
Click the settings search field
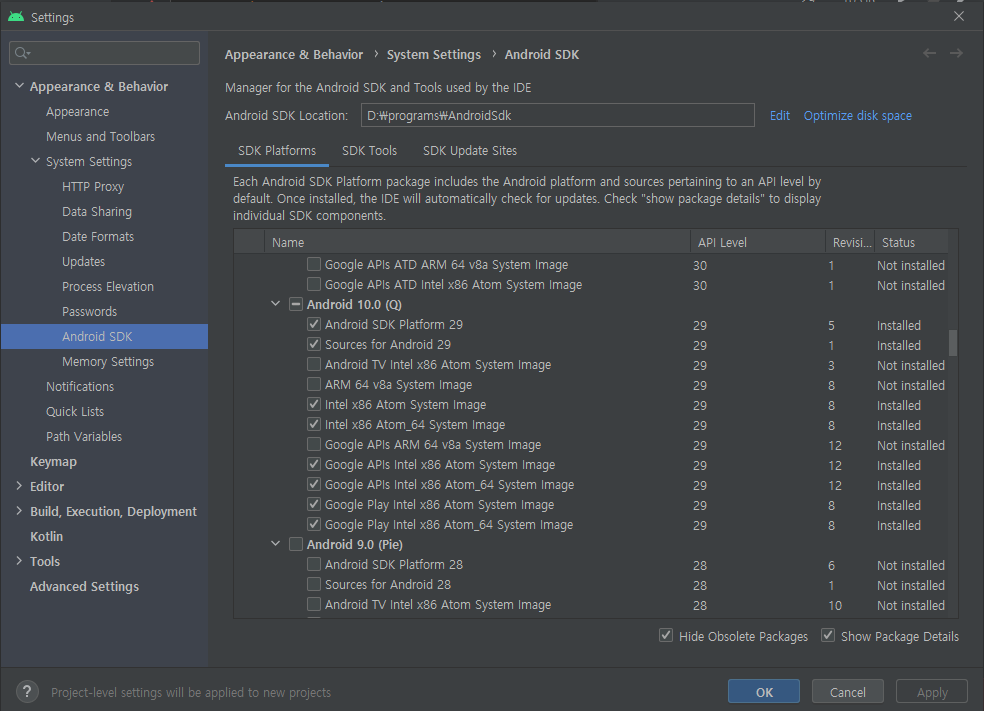click(x=105, y=53)
